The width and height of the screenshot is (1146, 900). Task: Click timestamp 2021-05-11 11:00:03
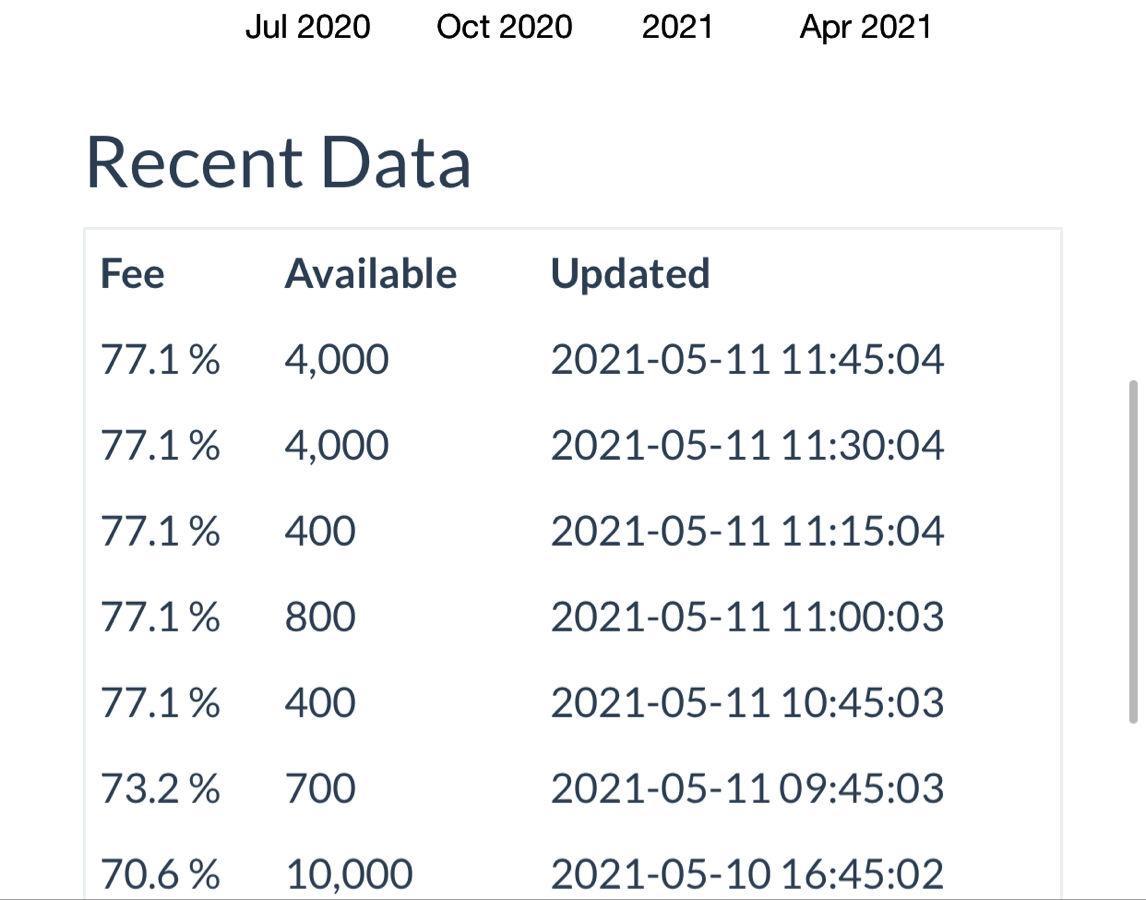point(747,617)
